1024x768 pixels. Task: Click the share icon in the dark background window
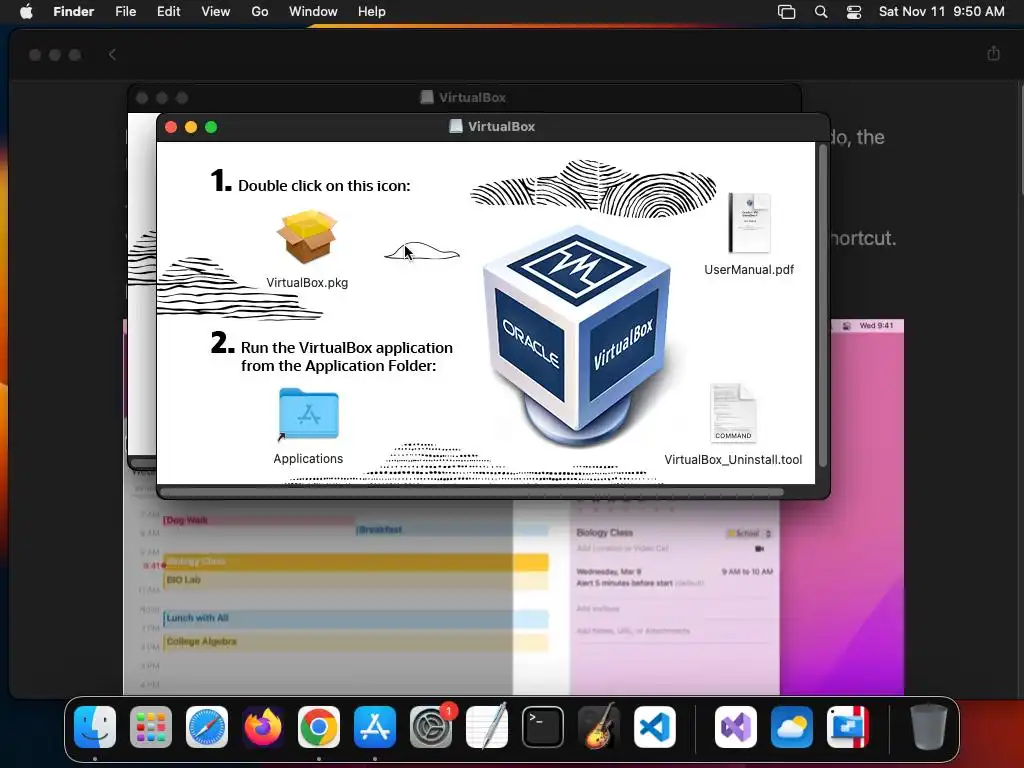pos(993,53)
